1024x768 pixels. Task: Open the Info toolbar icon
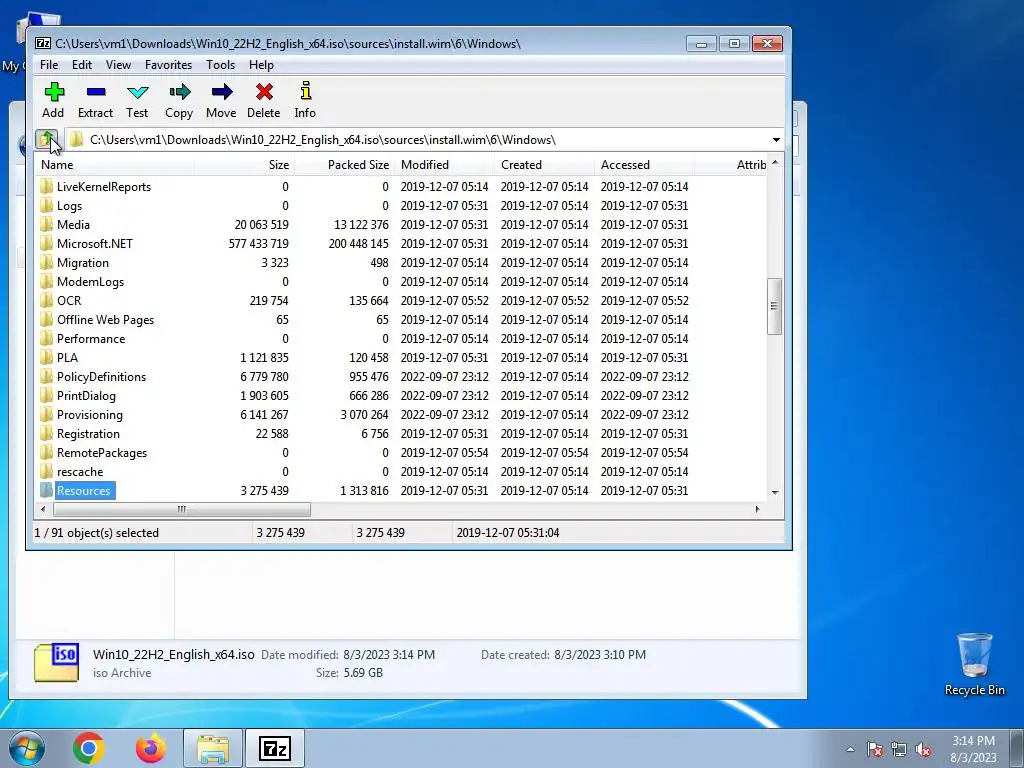pos(305,91)
